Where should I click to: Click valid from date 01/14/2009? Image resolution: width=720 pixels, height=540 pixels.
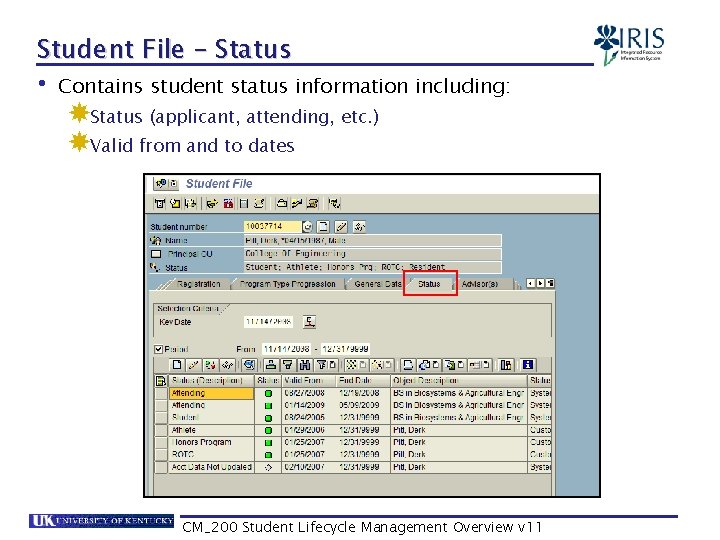[x=304, y=405]
